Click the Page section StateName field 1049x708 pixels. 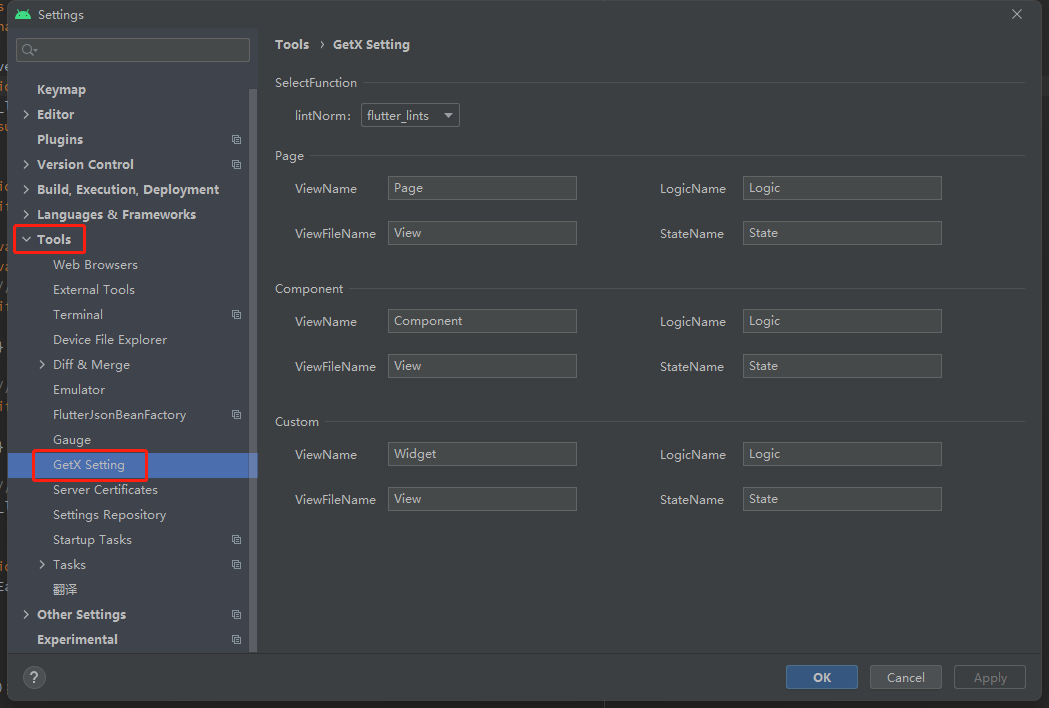(842, 233)
